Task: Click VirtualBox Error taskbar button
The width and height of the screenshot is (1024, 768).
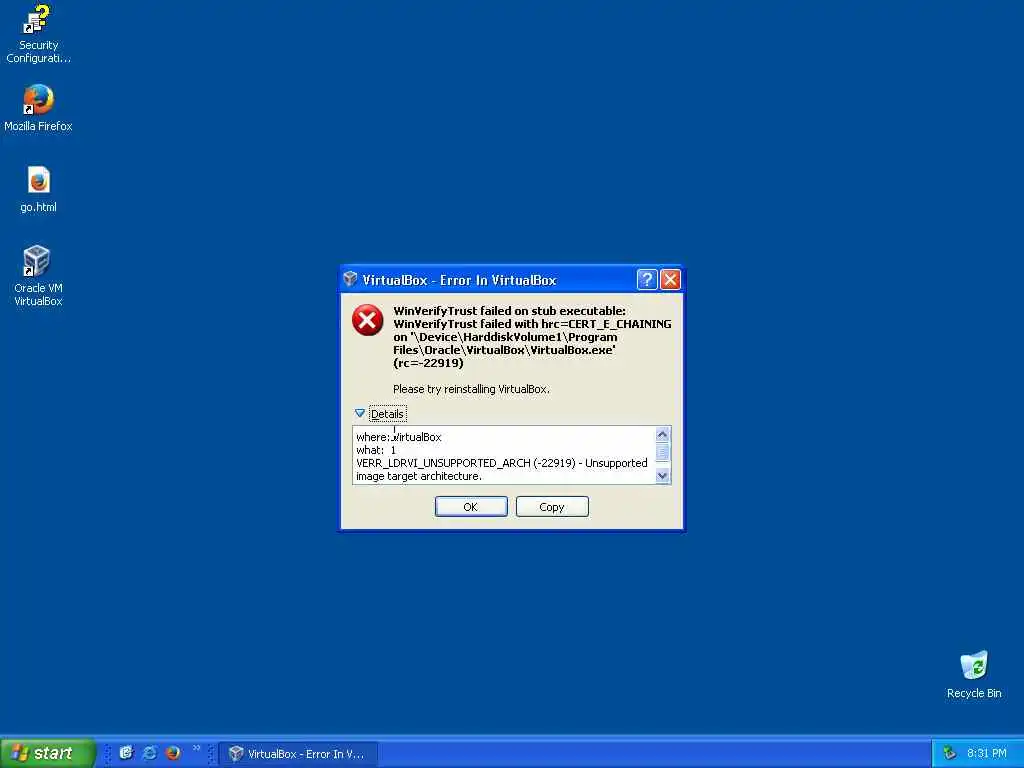Action: 298,754
